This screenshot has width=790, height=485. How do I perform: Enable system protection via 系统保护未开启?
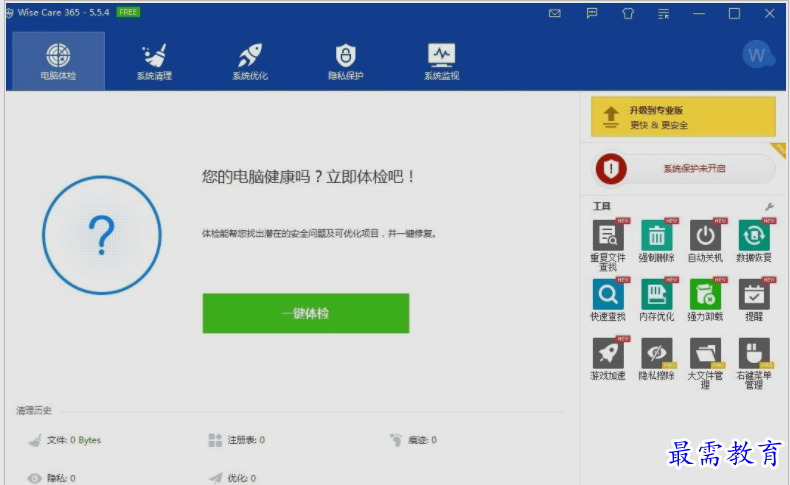click(x=685, y=169)
